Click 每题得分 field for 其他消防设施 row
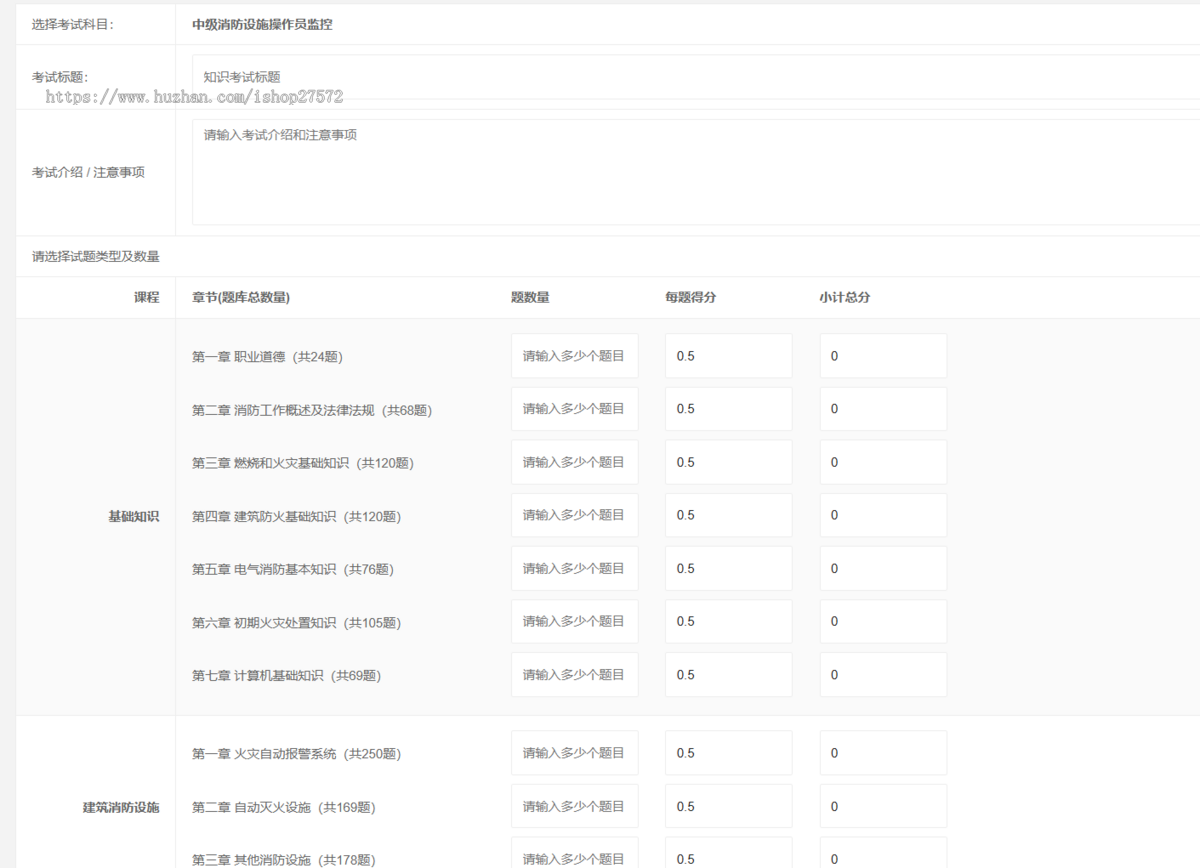Viewport: 1200px width, 868px height. tap(729, 853)
